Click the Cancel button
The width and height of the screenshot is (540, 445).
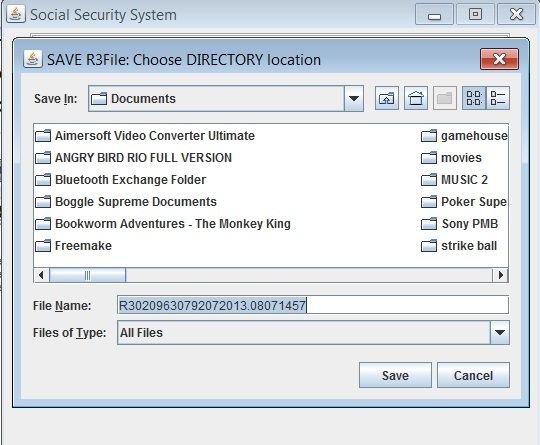(473, 375)
